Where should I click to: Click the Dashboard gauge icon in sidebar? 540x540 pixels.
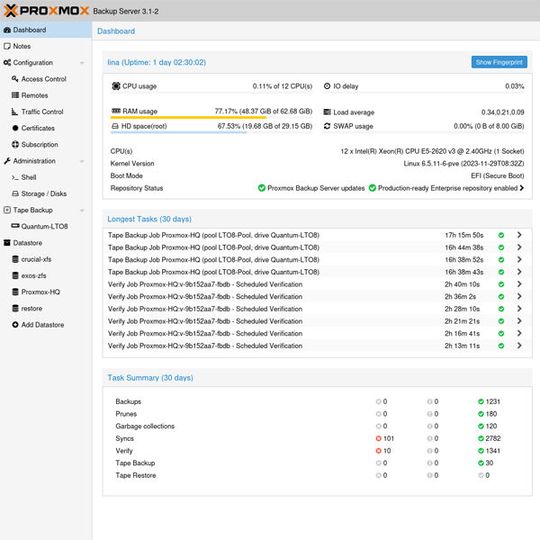(7, 30)
